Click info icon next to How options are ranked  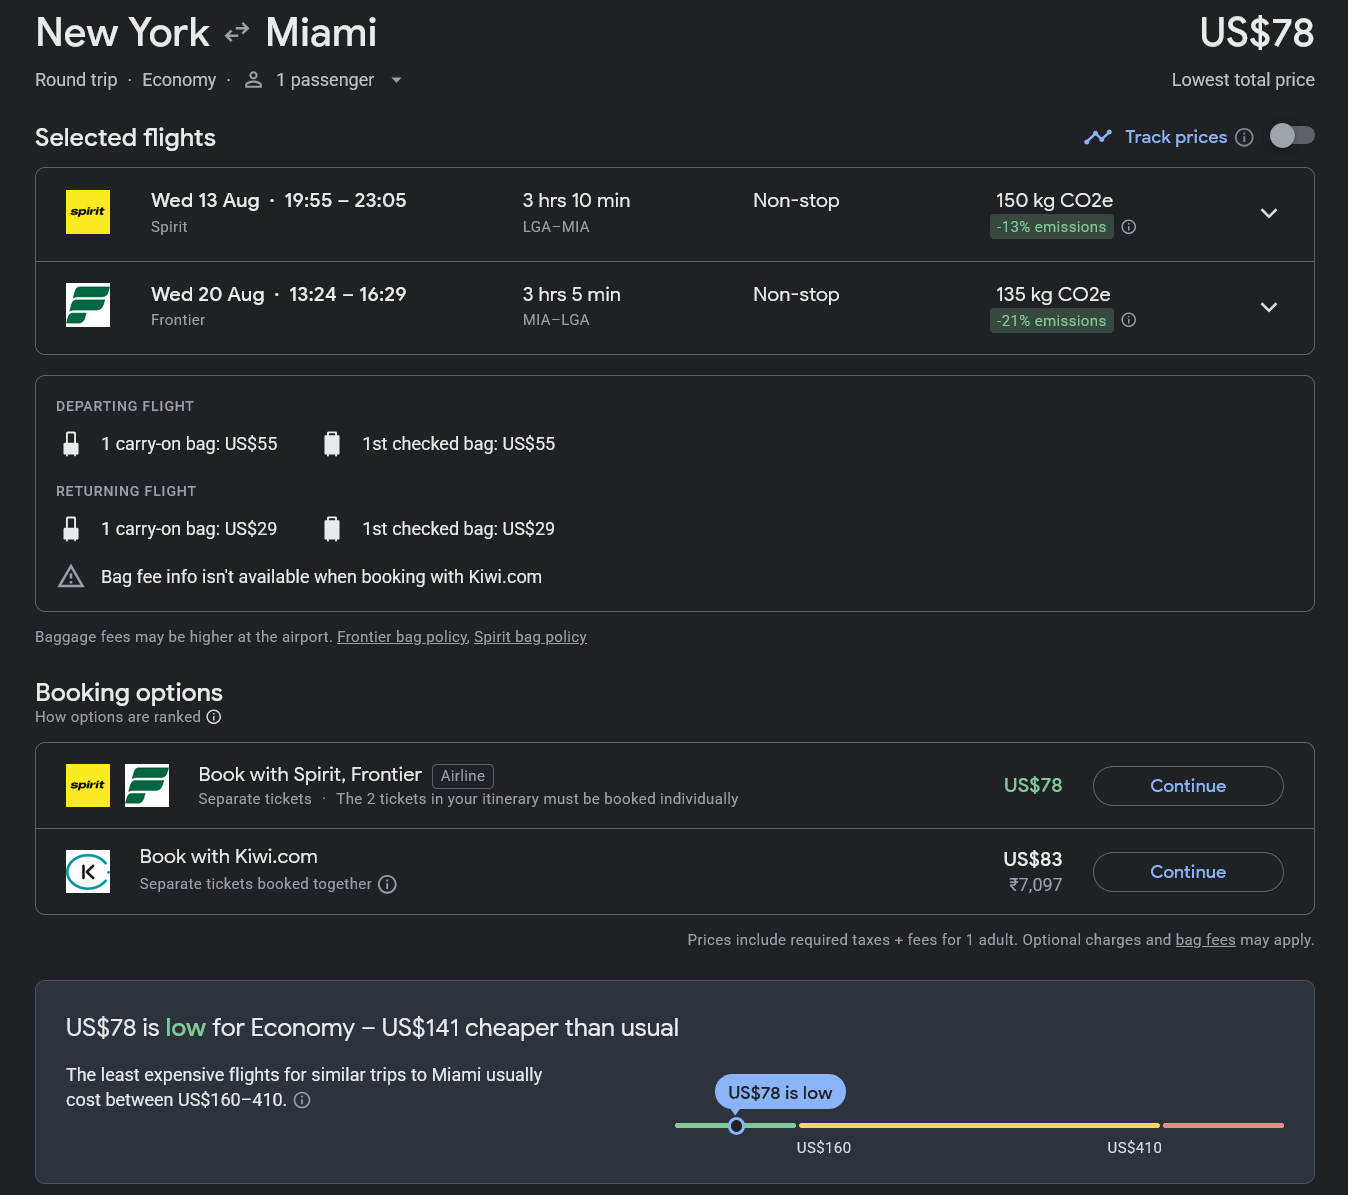click(x=214, y=717)
